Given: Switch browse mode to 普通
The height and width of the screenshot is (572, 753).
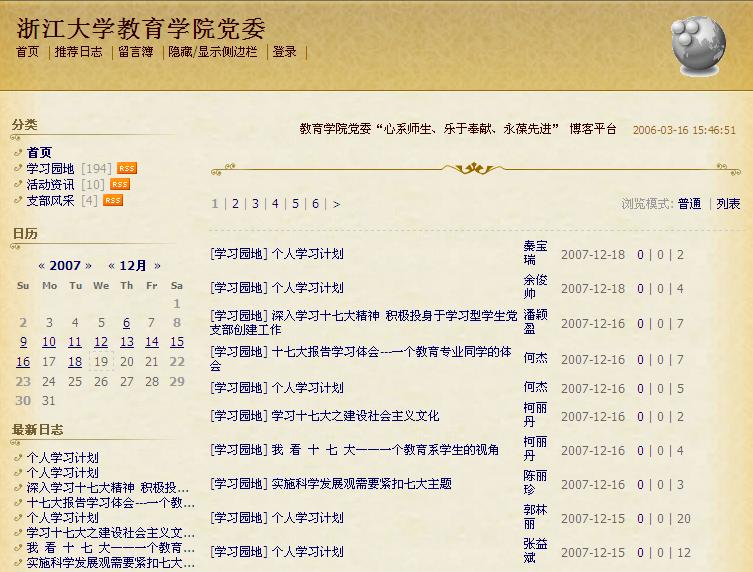Looking at the screenshot, I should click(689, 204).
